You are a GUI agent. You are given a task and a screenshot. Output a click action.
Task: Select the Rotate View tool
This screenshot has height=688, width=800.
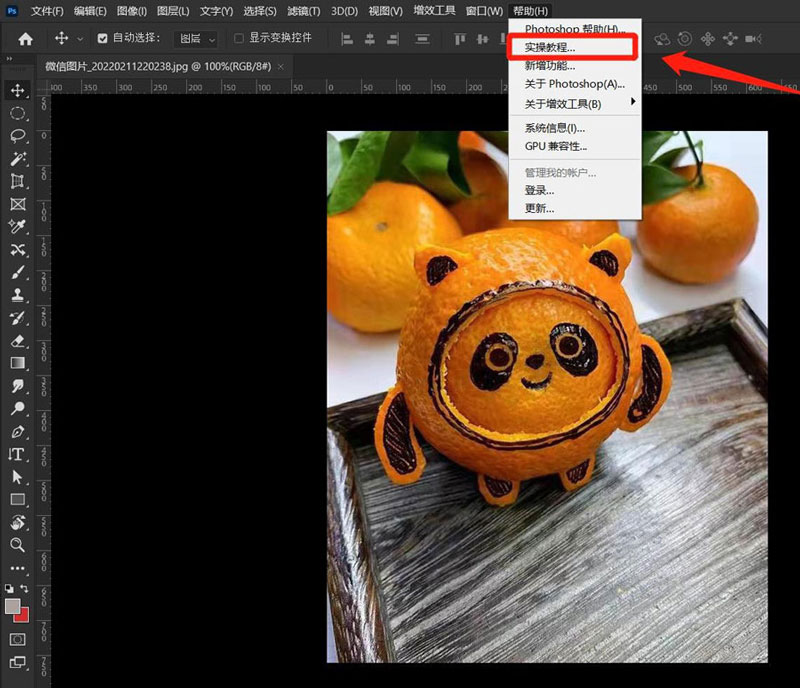(17, 523)
